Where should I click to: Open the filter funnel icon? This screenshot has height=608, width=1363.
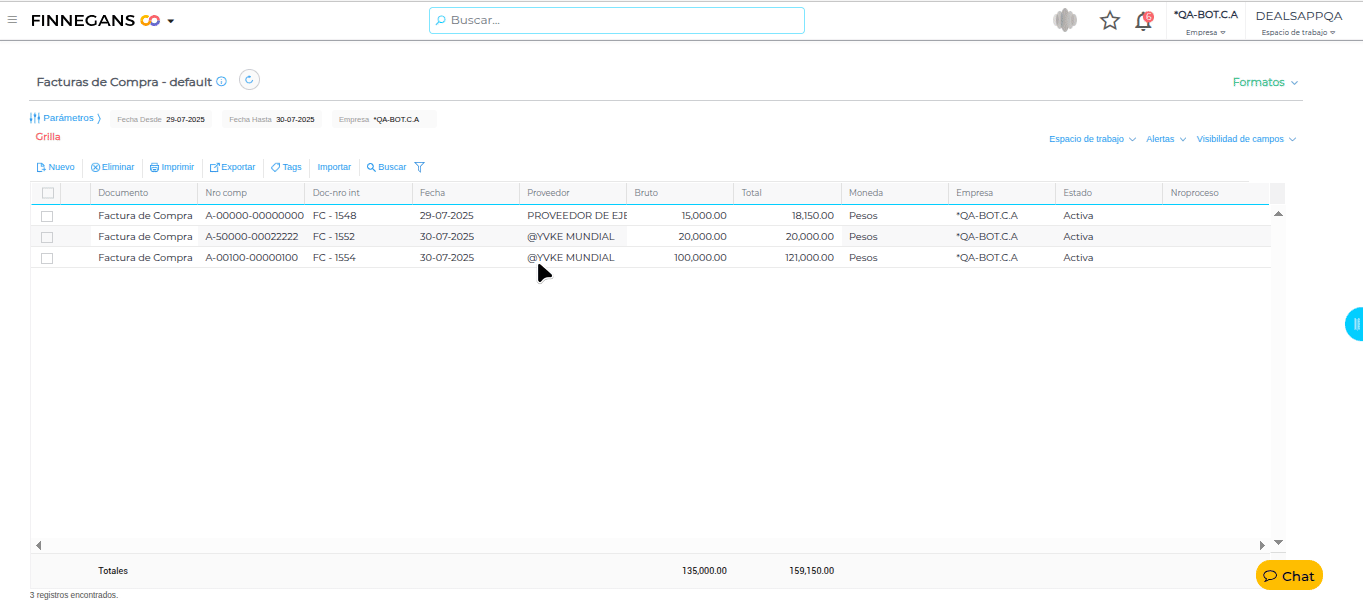[x=420, y=167]
